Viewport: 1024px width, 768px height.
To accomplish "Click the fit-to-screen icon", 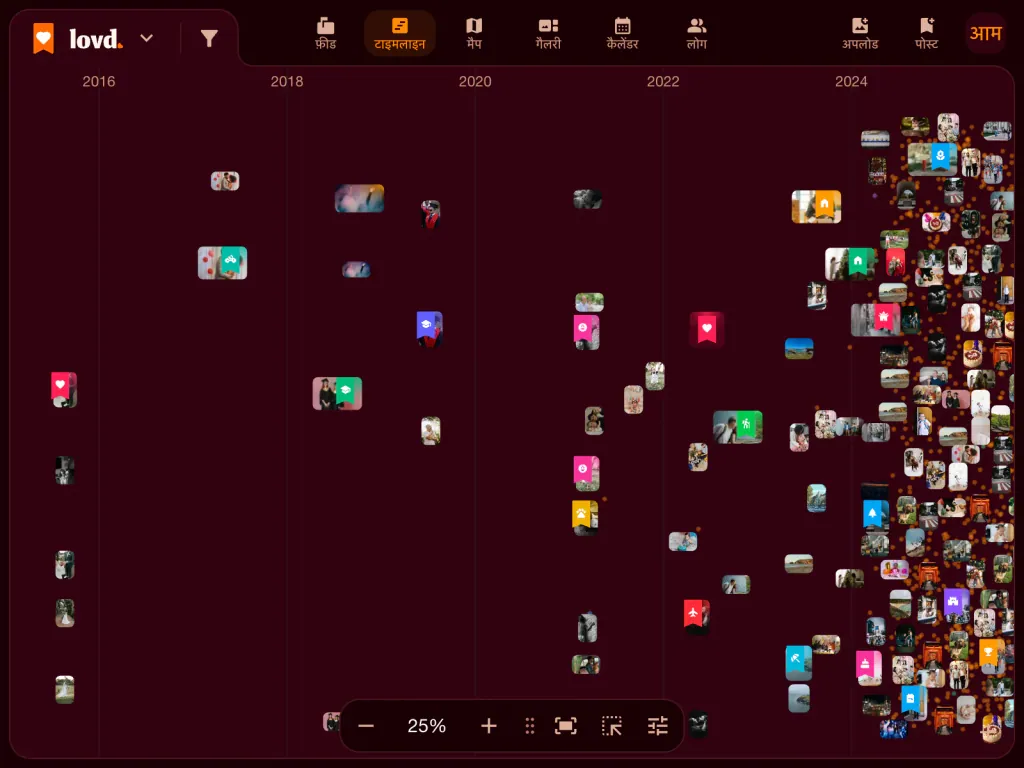I will click(x=566, y=726).
